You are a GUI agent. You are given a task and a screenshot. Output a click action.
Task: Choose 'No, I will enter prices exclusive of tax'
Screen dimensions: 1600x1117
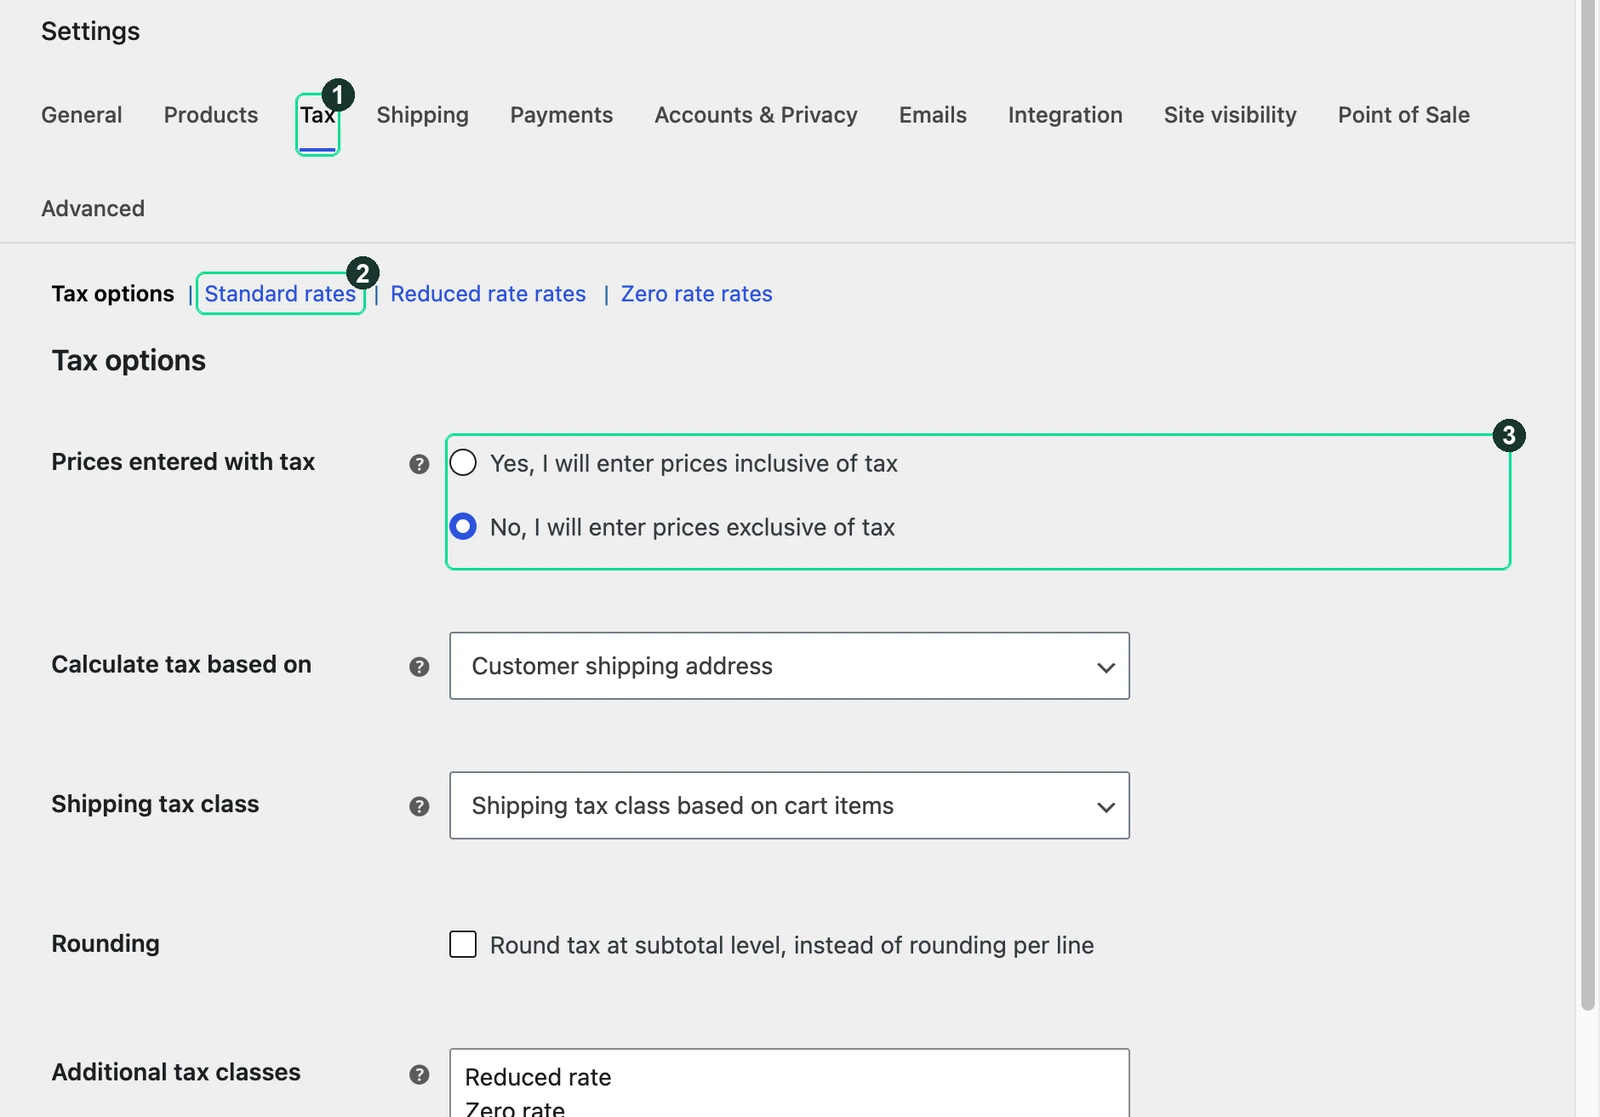[x=463, y=526]
